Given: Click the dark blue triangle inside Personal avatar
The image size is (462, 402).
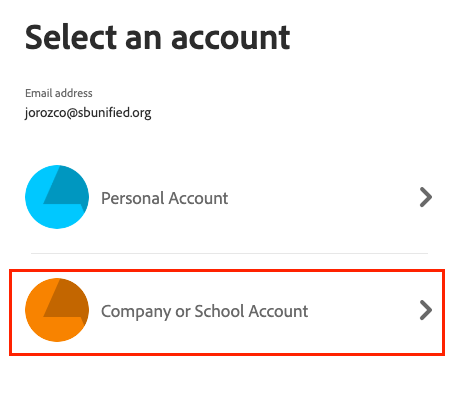Looking at the screenshot, I should [x=67, y=188].
